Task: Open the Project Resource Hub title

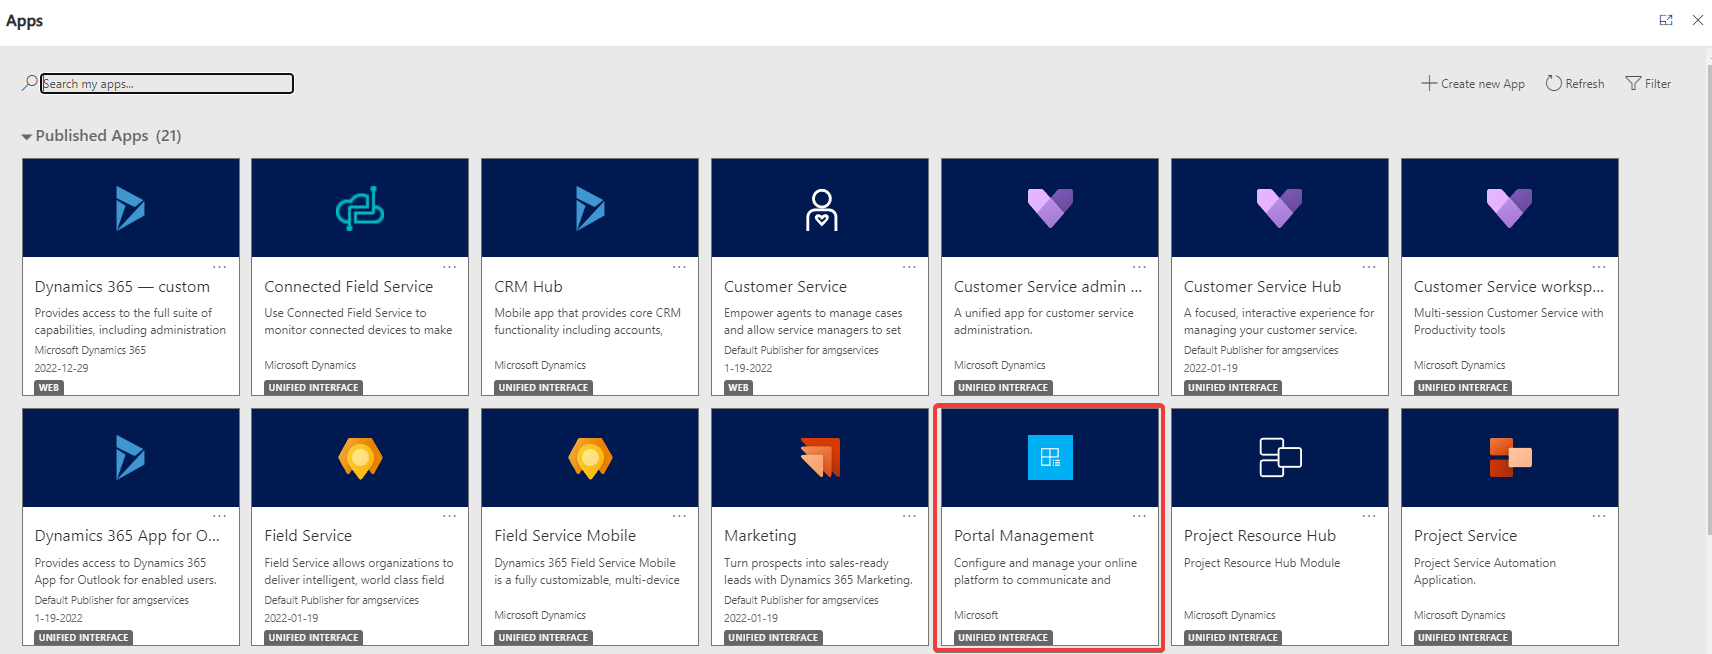Action: pos(1260,536)
